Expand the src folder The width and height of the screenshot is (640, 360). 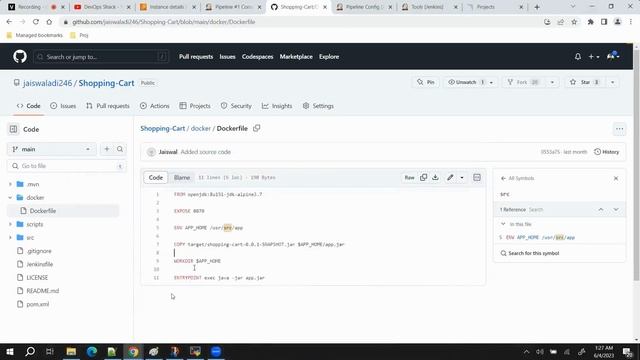click(10, 238)
